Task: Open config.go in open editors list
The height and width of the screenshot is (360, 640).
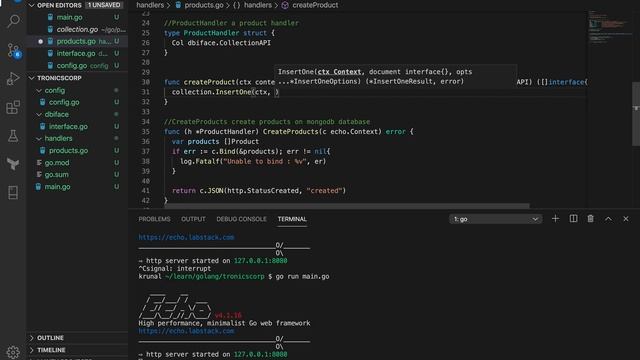Action: (x=72, y=65)
